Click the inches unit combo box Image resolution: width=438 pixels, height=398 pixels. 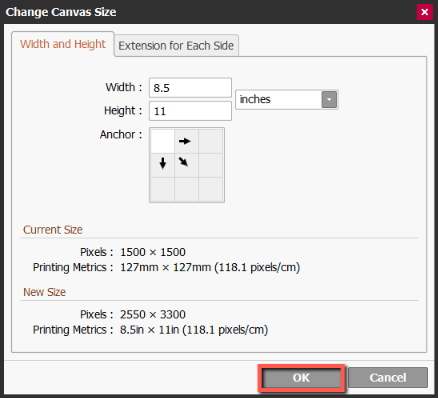click(x=287, y=99)
